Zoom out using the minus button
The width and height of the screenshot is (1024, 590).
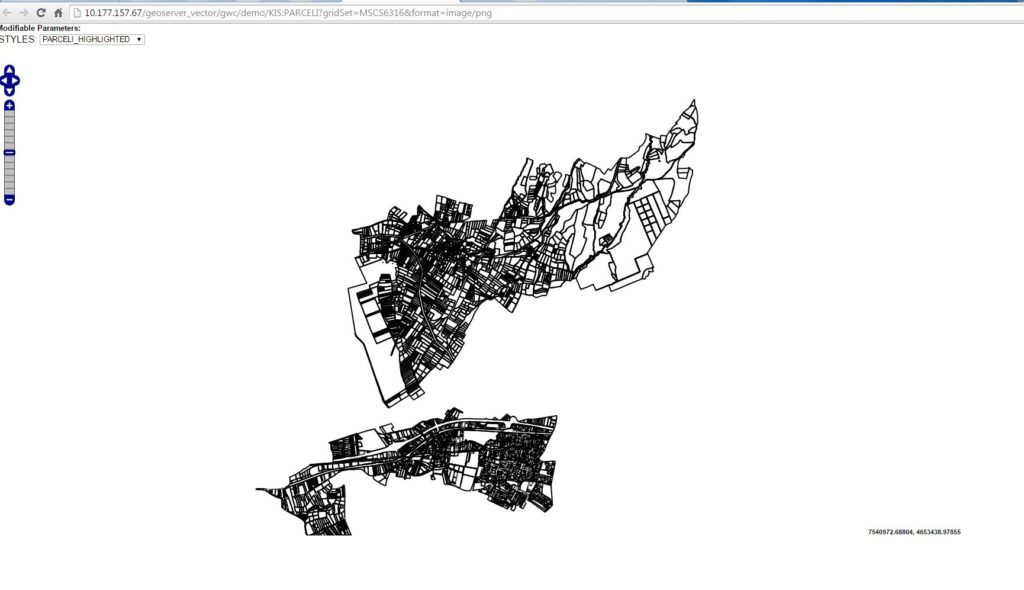[x=9, y=200]
